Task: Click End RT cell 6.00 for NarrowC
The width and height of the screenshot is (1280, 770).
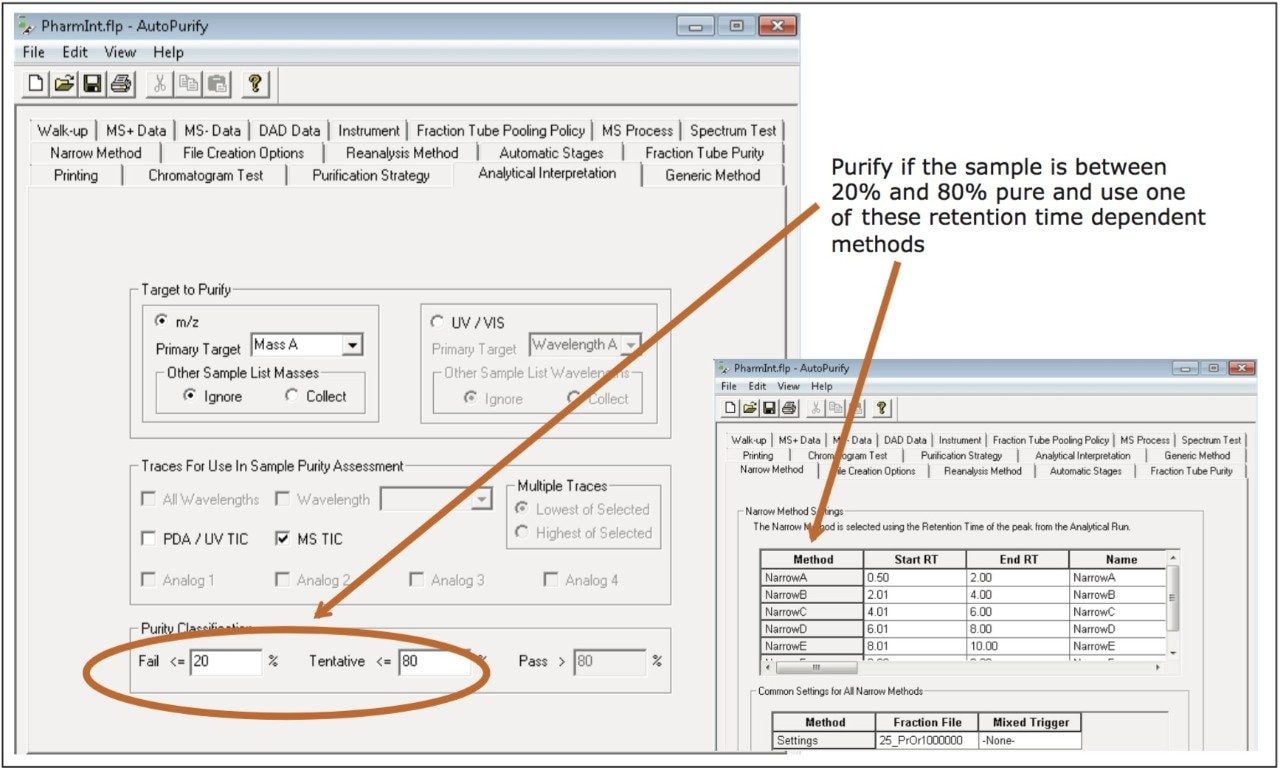Action: click(1017, 612)
